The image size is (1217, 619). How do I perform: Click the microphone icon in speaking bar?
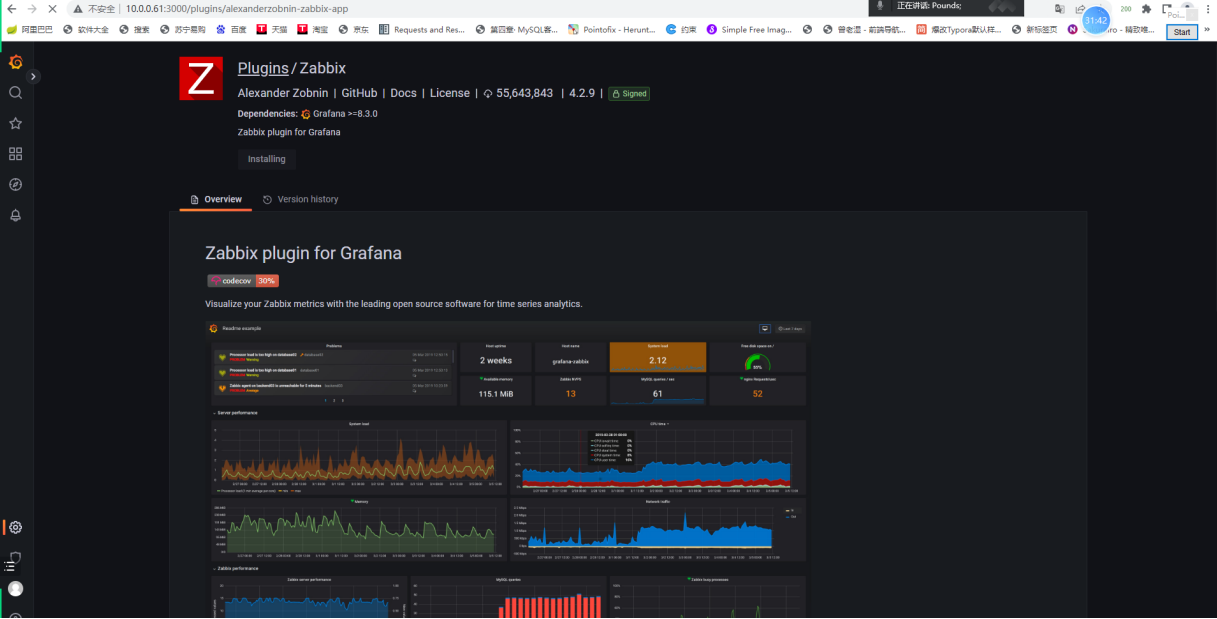coord(880,6)
